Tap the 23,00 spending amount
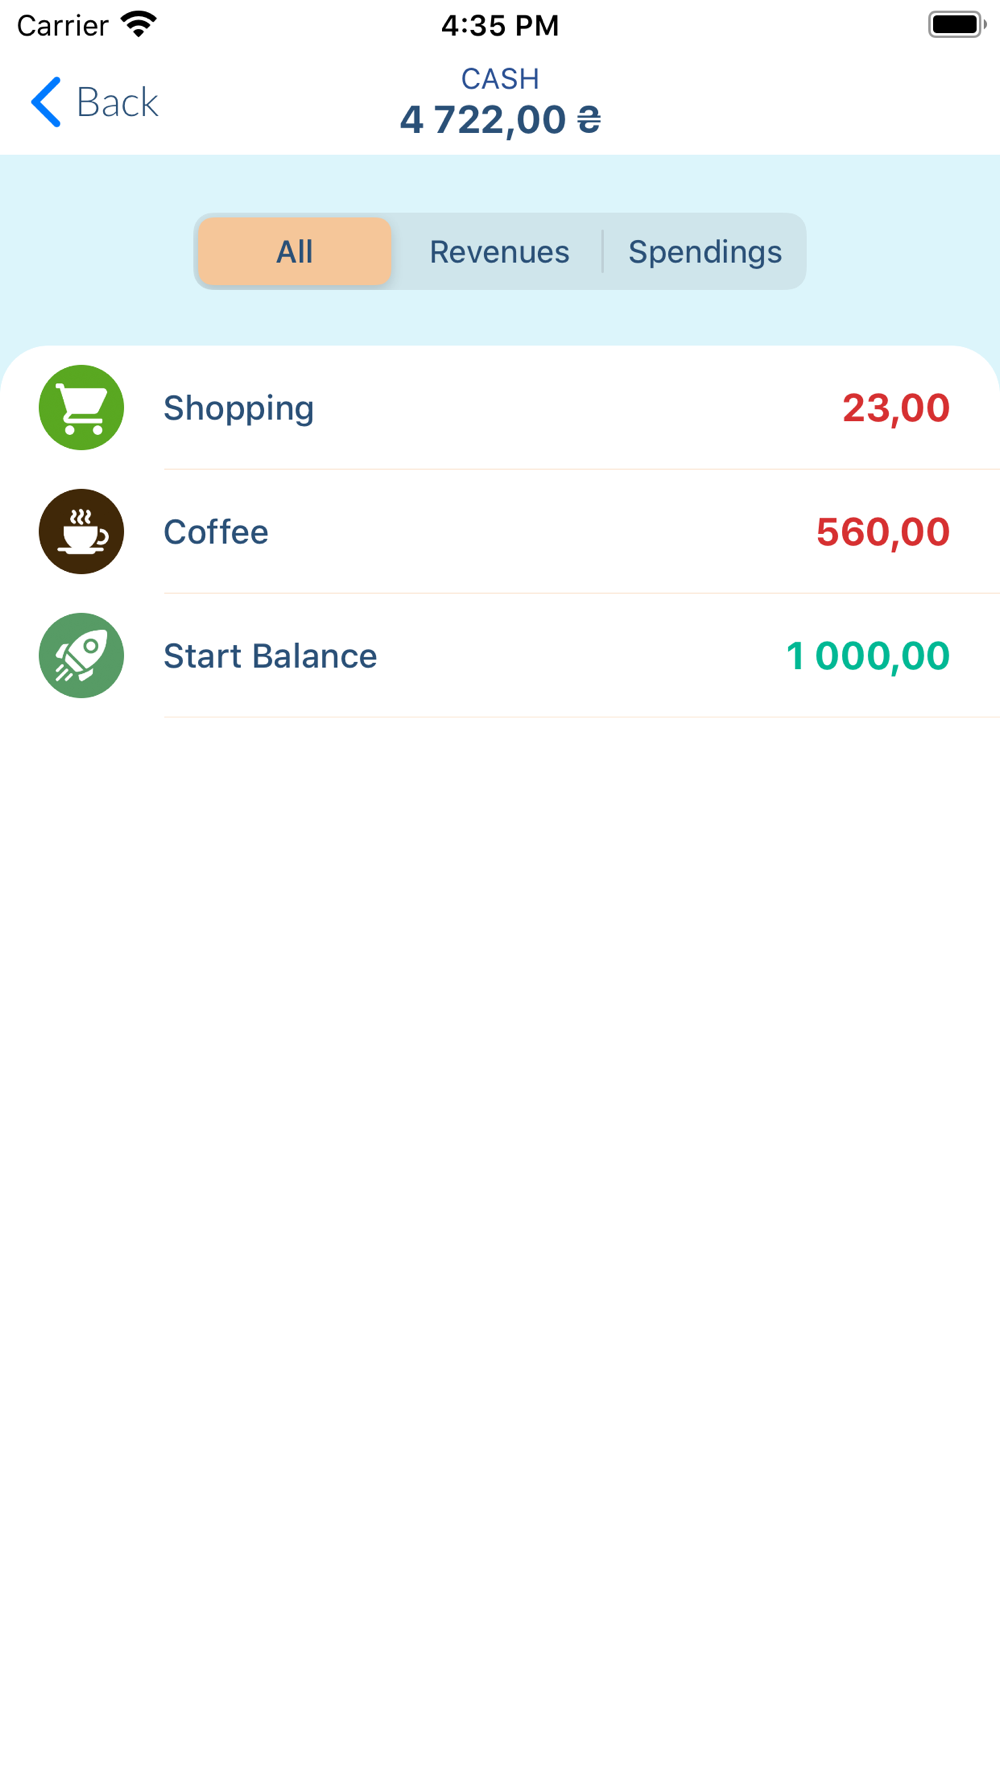The image size is (1000, 1778). [x=895, y=408]
